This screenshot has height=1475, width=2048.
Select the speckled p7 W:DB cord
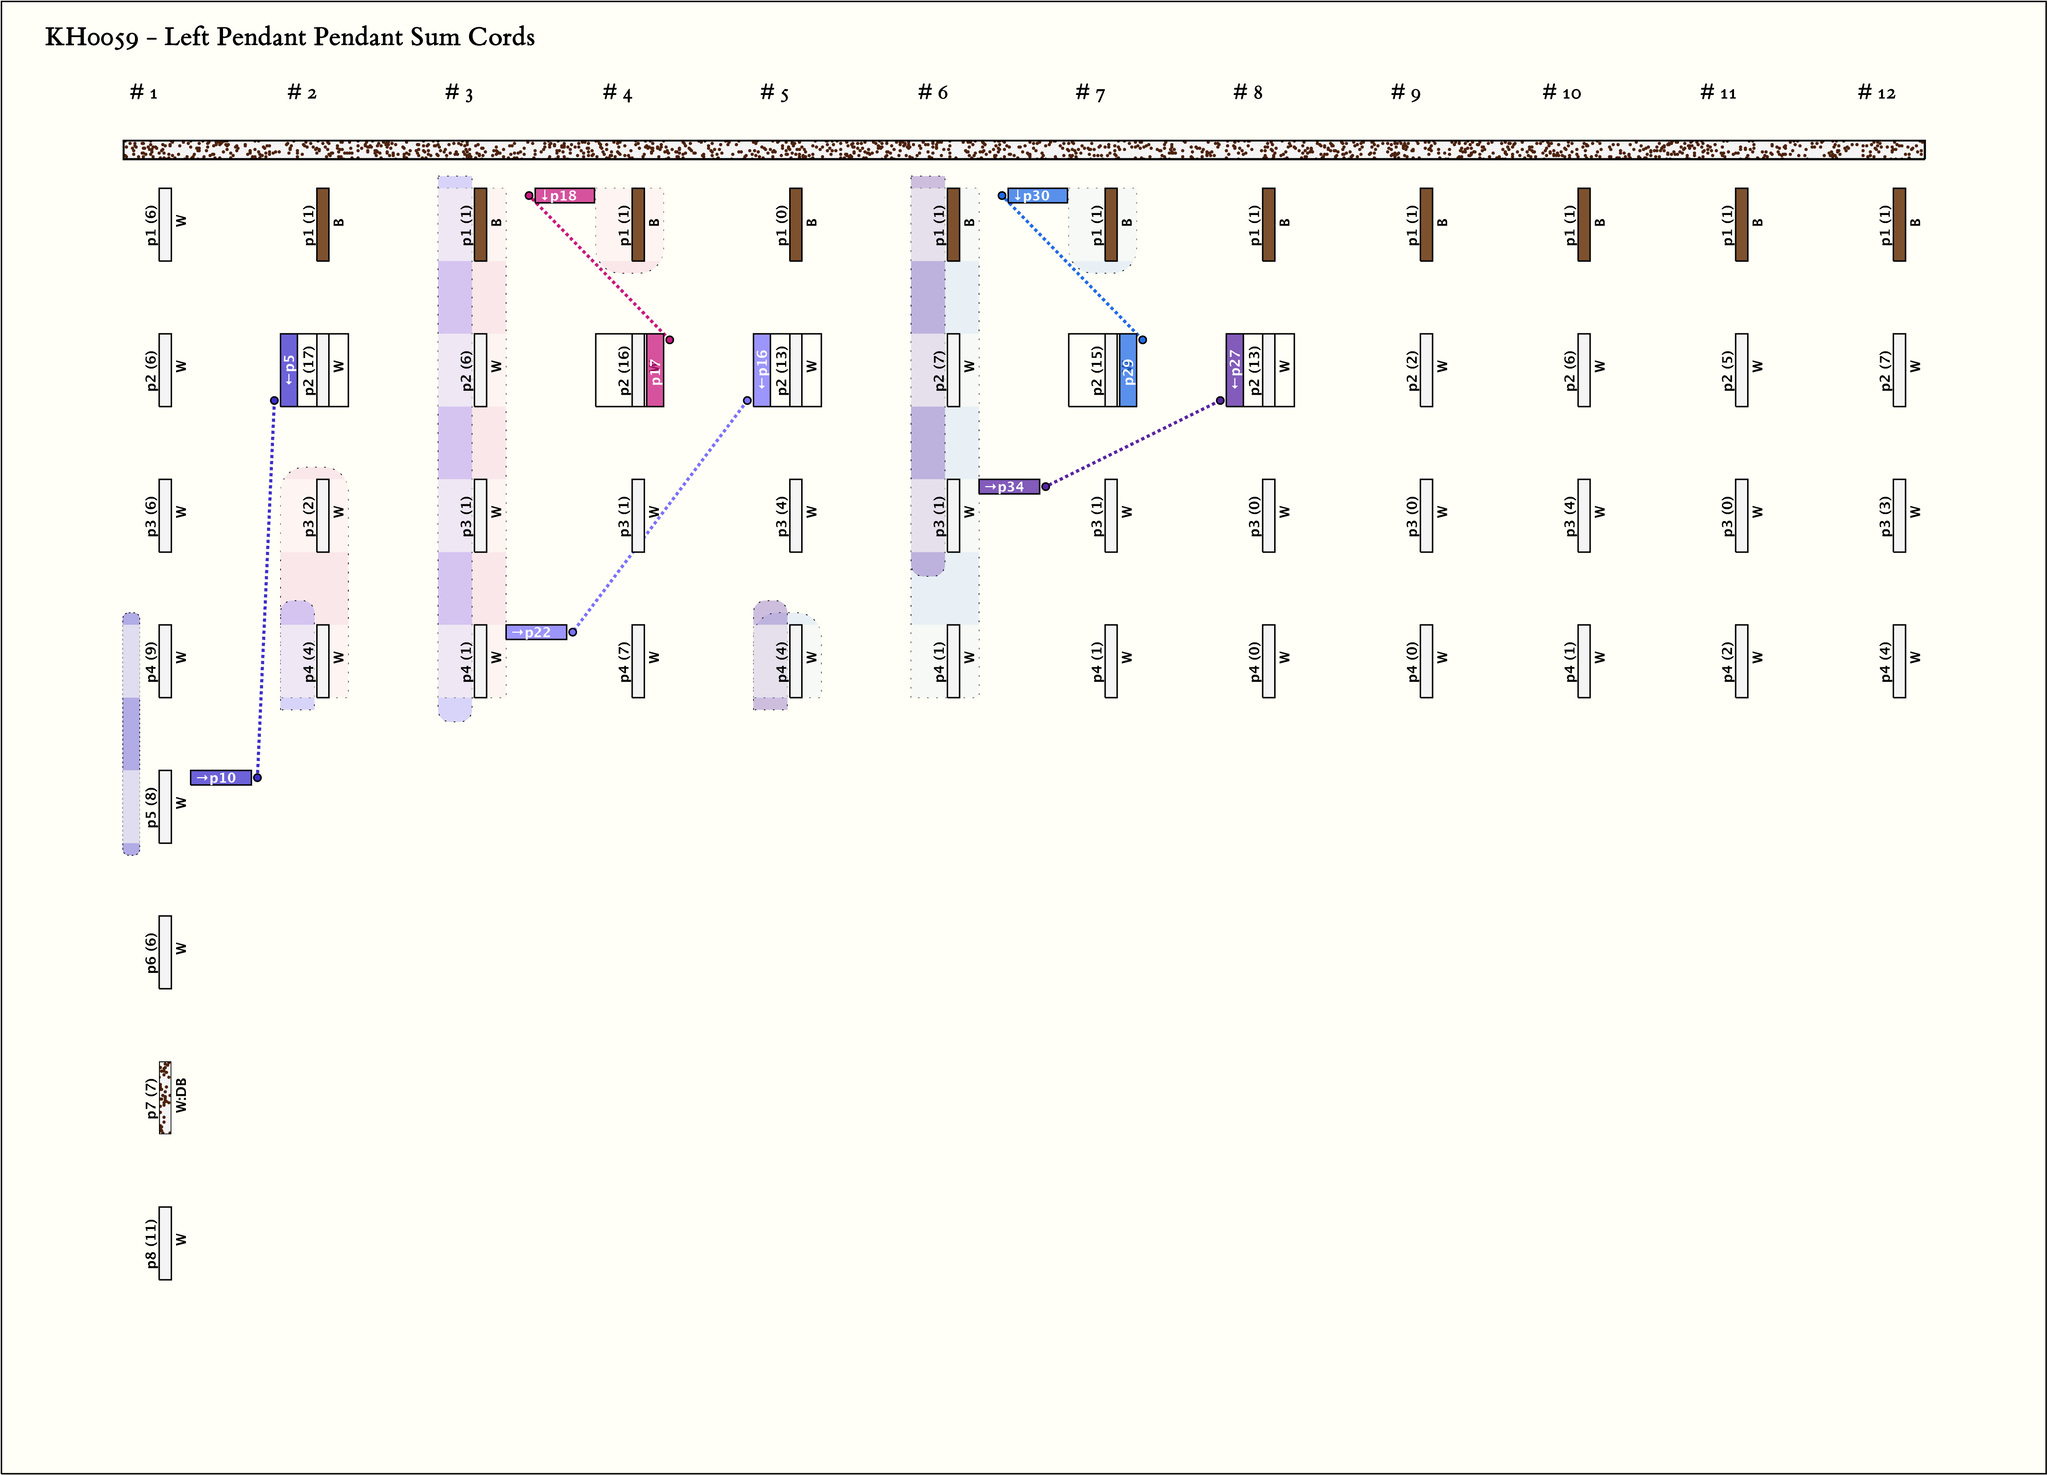(x=165, y=1097)
